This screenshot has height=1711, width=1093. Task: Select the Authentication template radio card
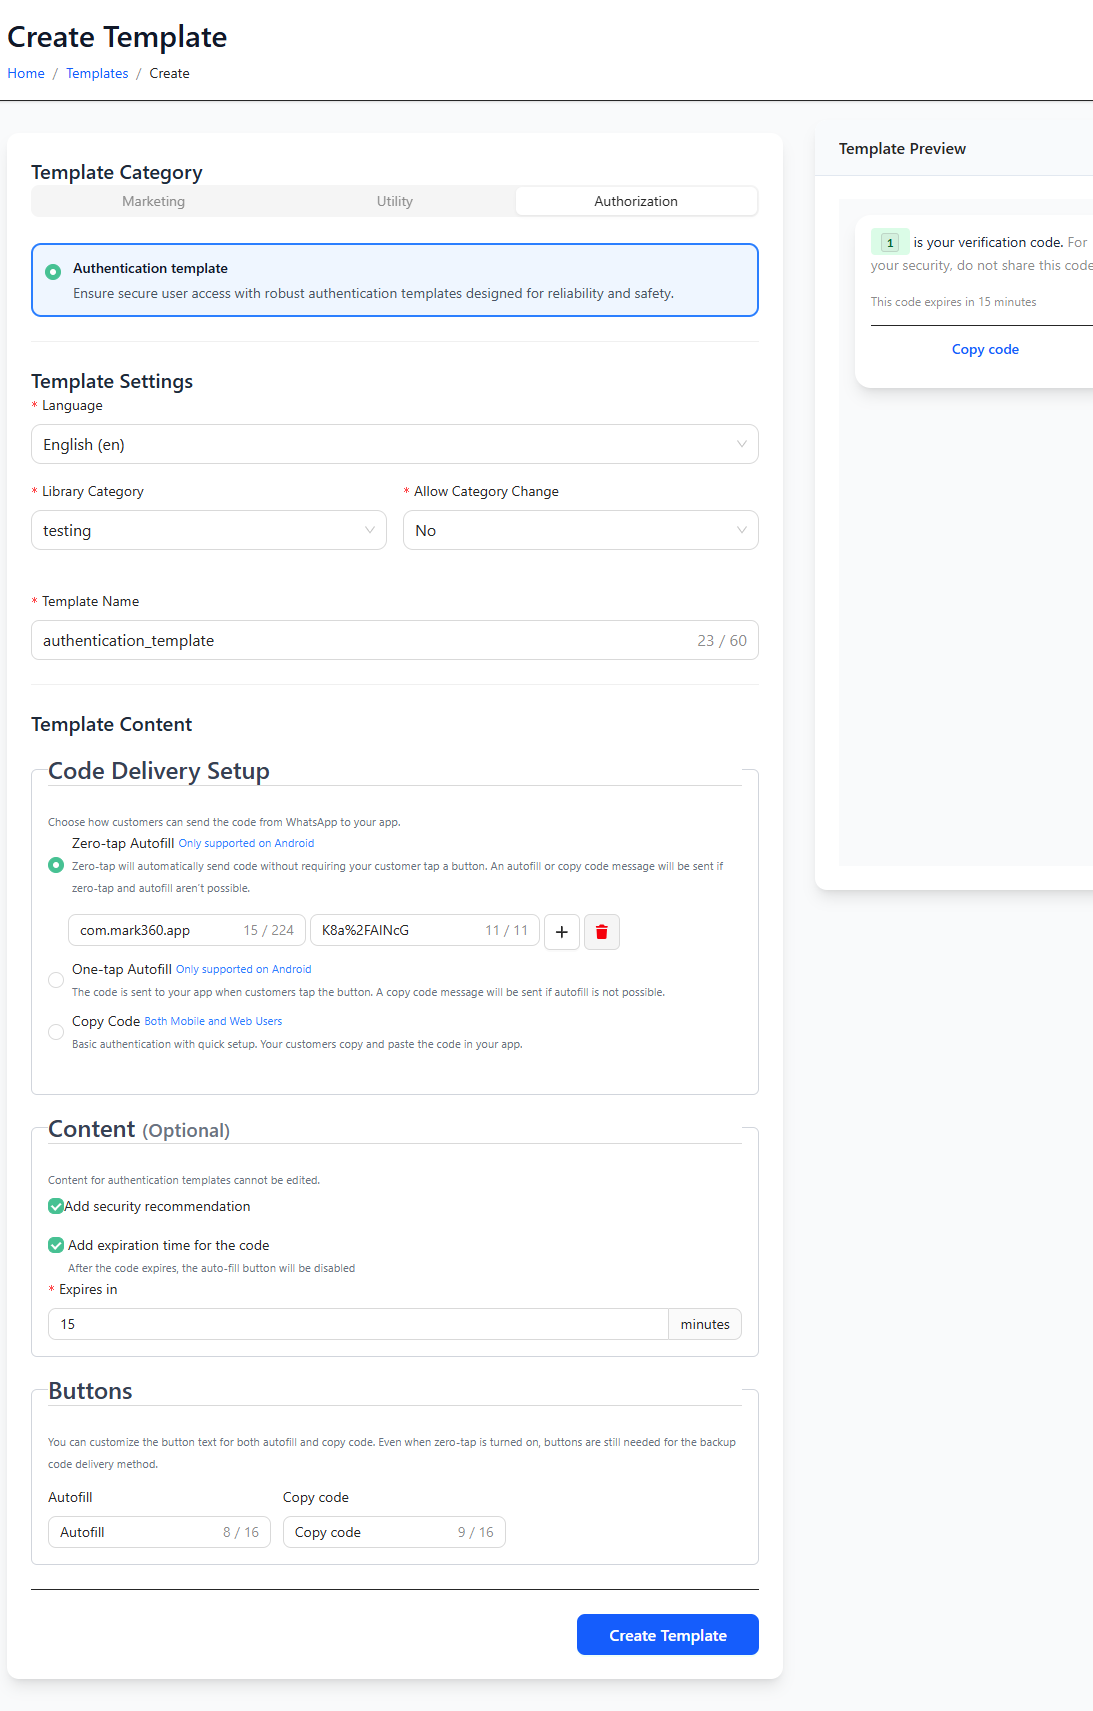point(53,272)
